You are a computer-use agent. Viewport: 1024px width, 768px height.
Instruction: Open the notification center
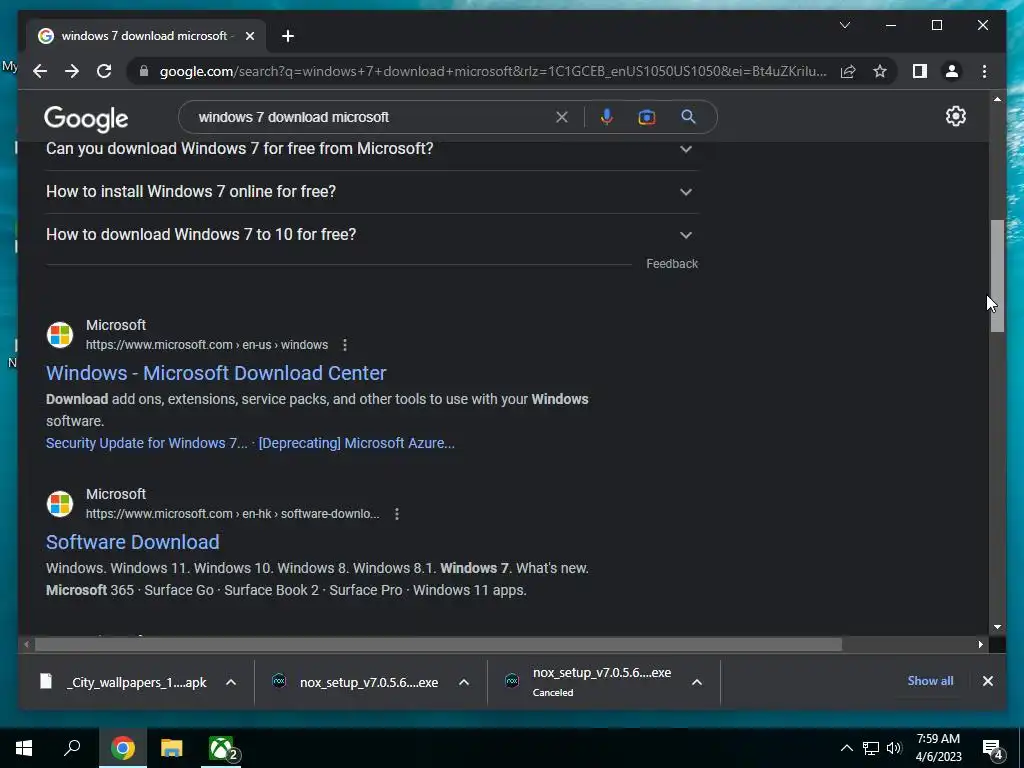point(992,748)
